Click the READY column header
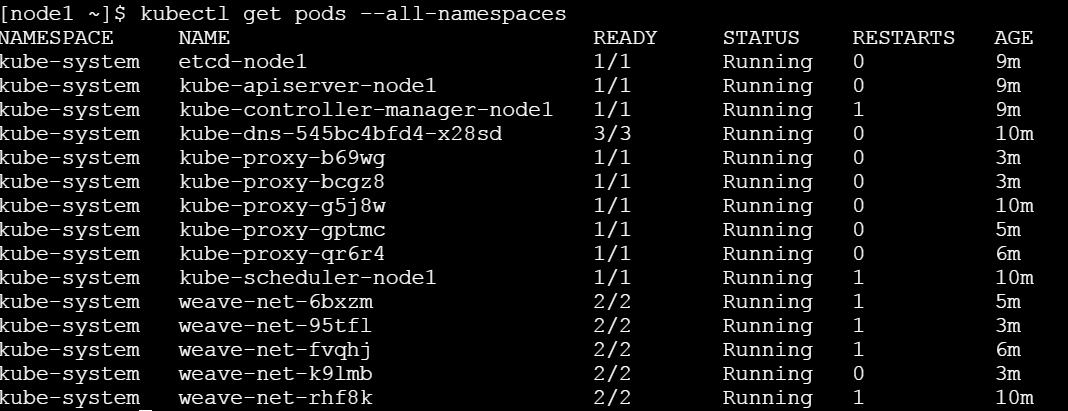The height and width of the screenshot is (411, 1068). pos(625,38)
